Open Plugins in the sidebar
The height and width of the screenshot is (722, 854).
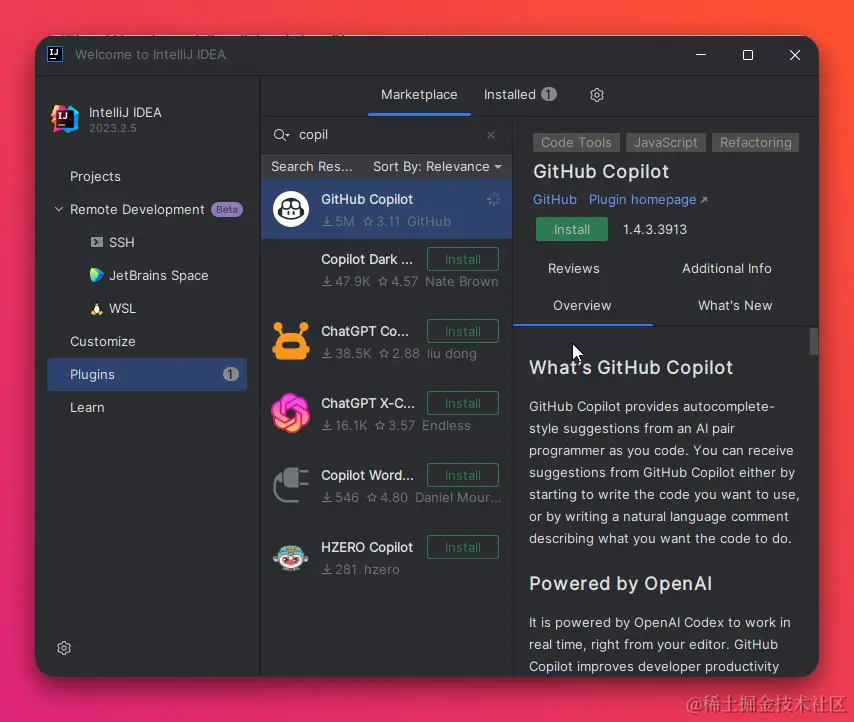(147, 375)
